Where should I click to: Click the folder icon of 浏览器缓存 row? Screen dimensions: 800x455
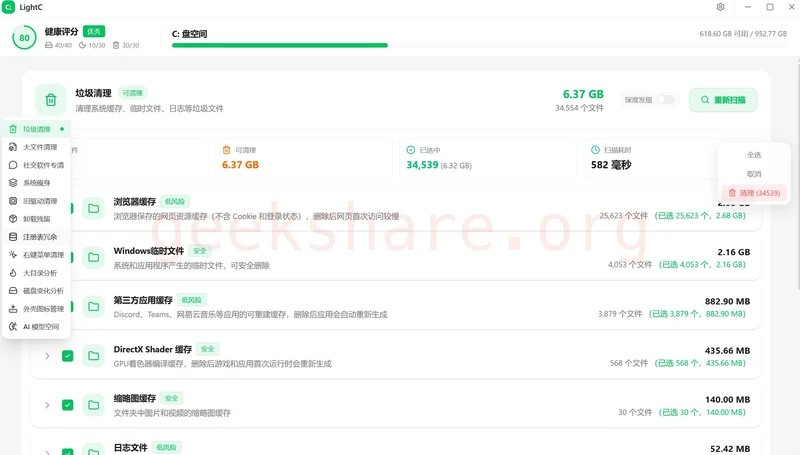[93, 208]
